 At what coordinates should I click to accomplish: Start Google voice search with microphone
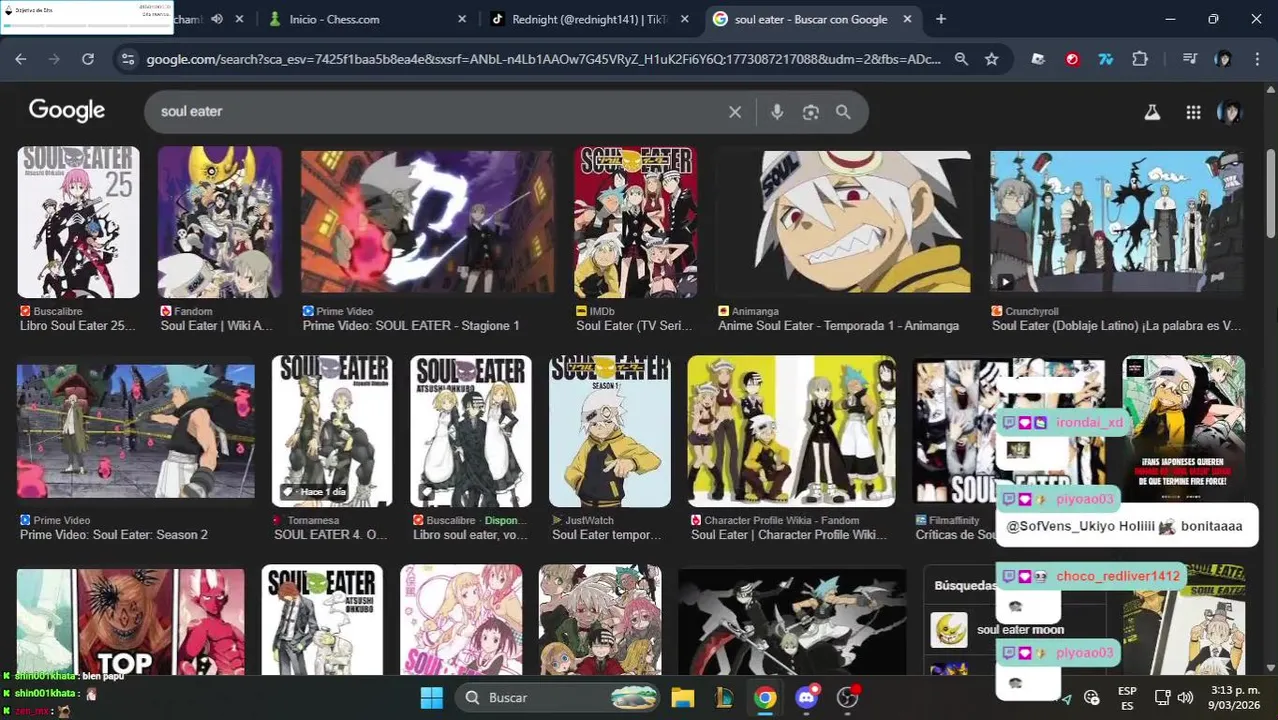pos(777,112)
